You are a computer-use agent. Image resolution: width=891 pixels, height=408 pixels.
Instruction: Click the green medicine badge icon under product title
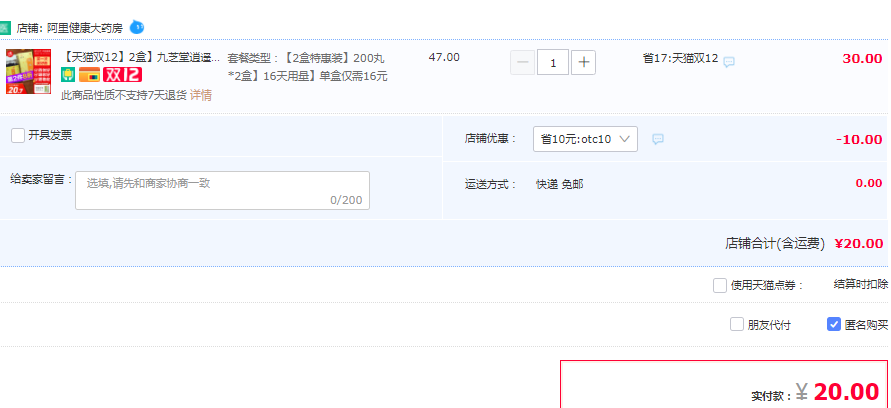[68, 74]
